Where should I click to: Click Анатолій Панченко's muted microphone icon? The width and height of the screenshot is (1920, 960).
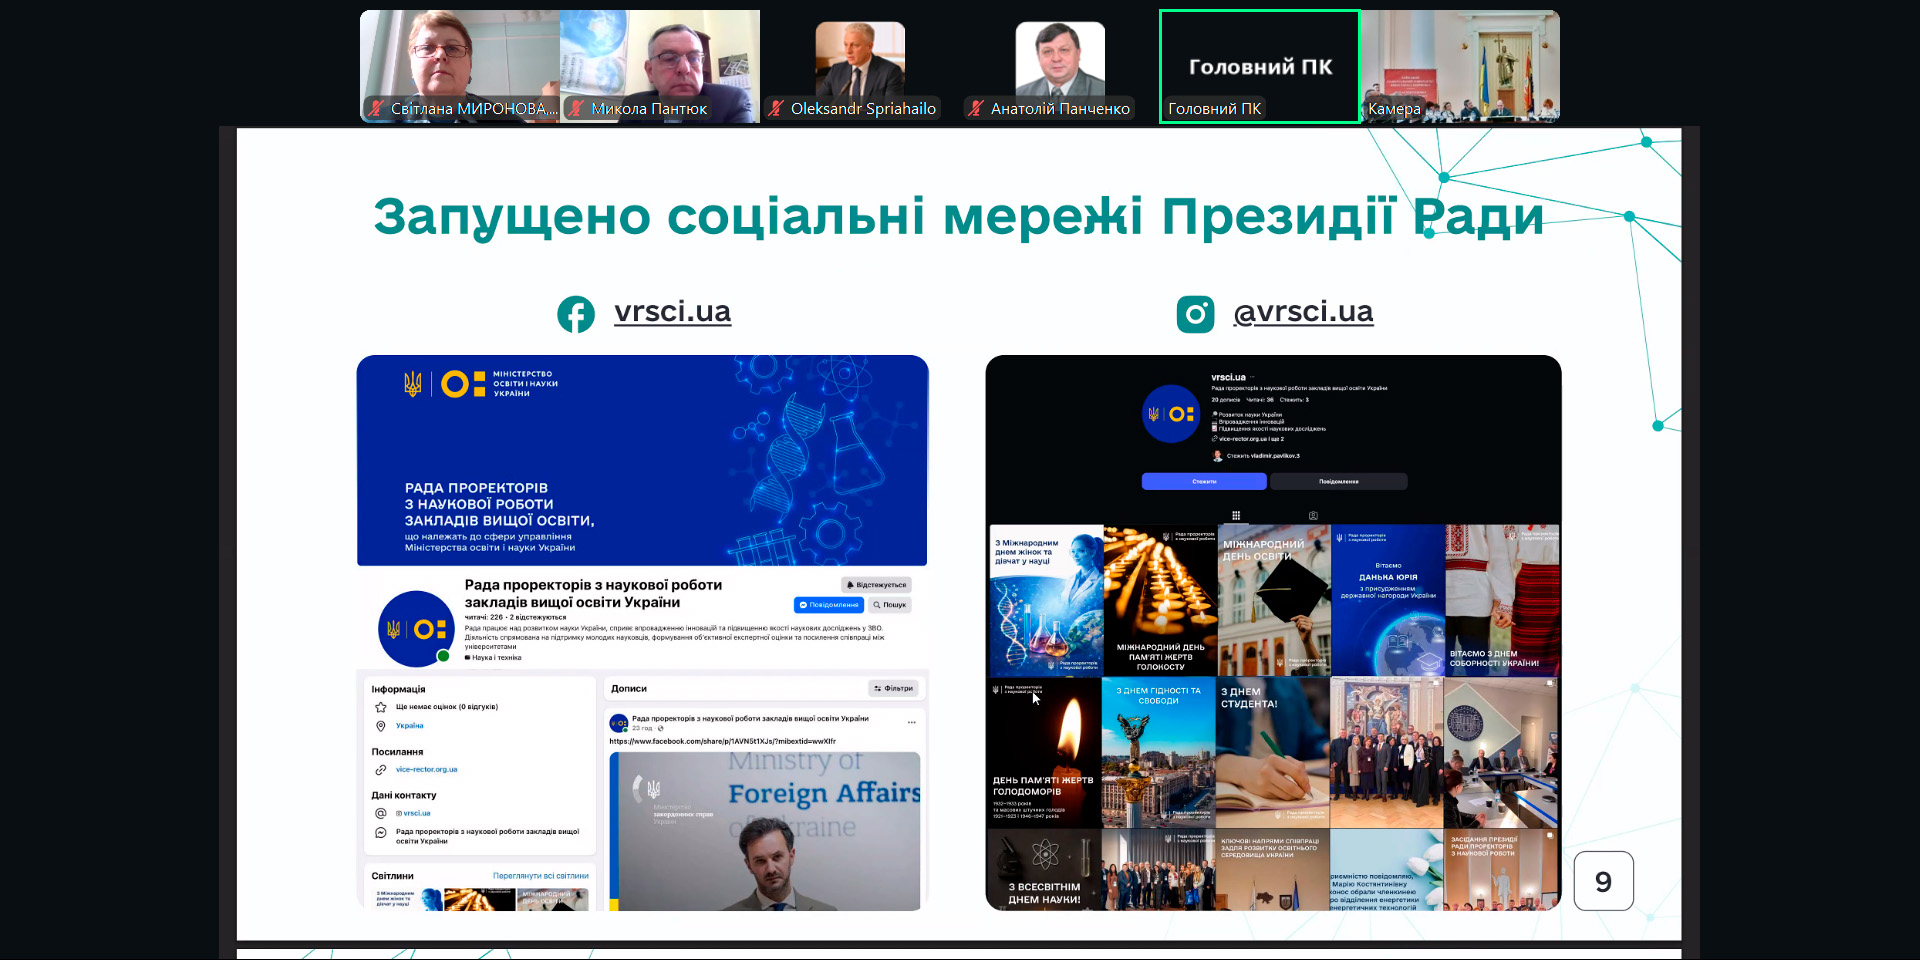coord(976,109)
